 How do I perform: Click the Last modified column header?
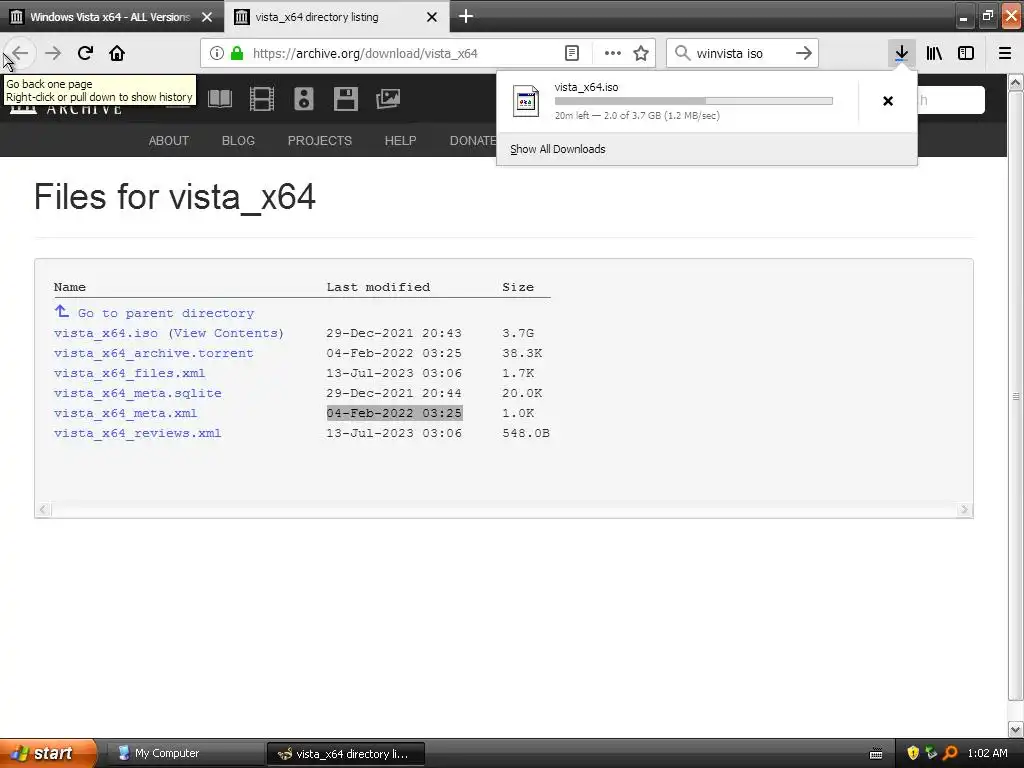pos(378,287)
